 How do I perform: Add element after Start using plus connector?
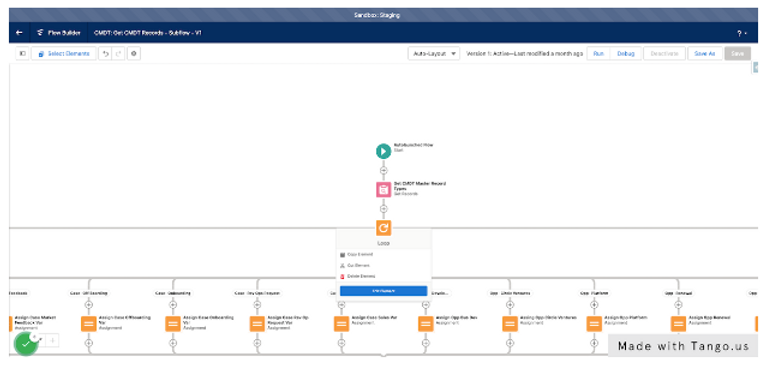[x=384, y=170]
